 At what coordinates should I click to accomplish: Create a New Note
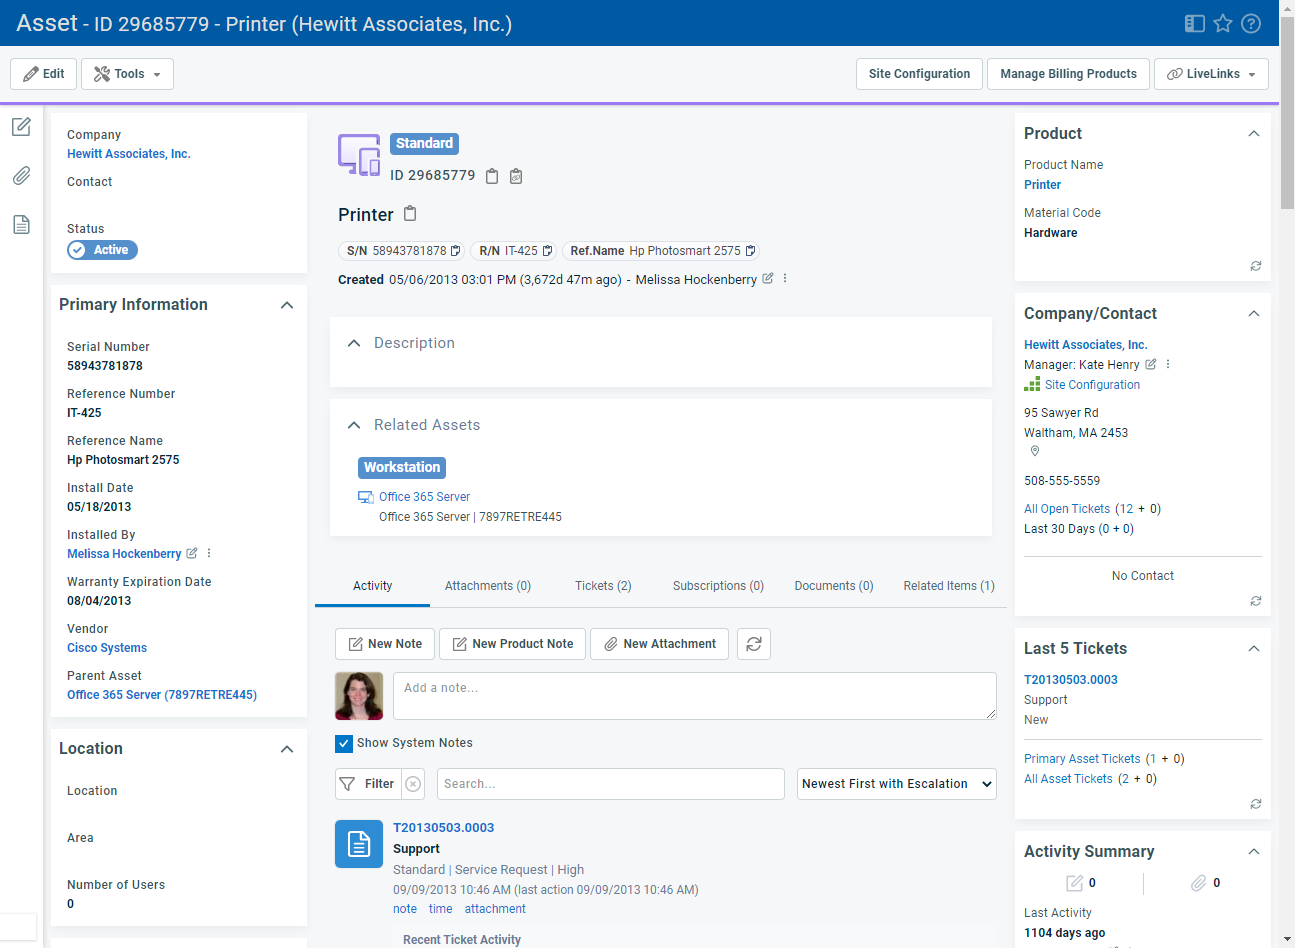[x=385, y=644]
